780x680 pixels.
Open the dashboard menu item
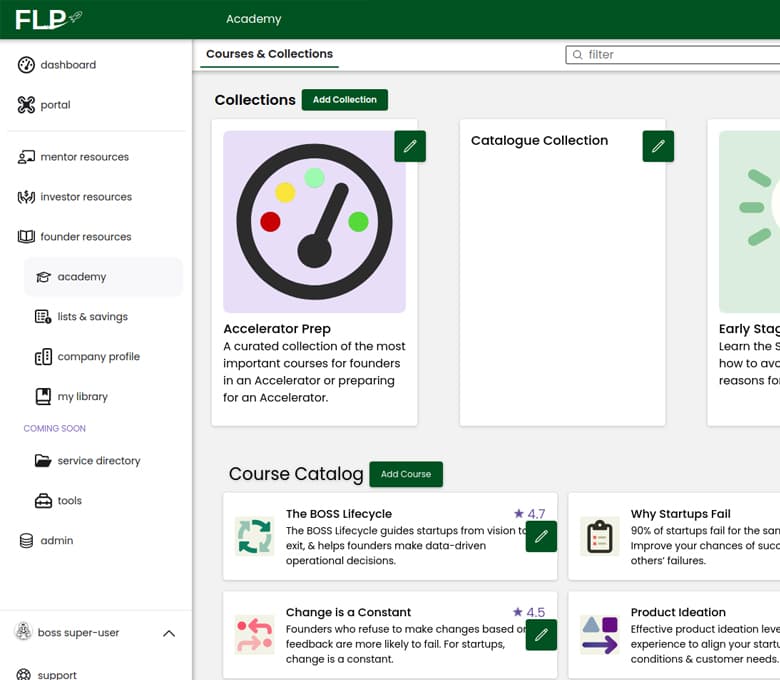[x=68, y=65]
